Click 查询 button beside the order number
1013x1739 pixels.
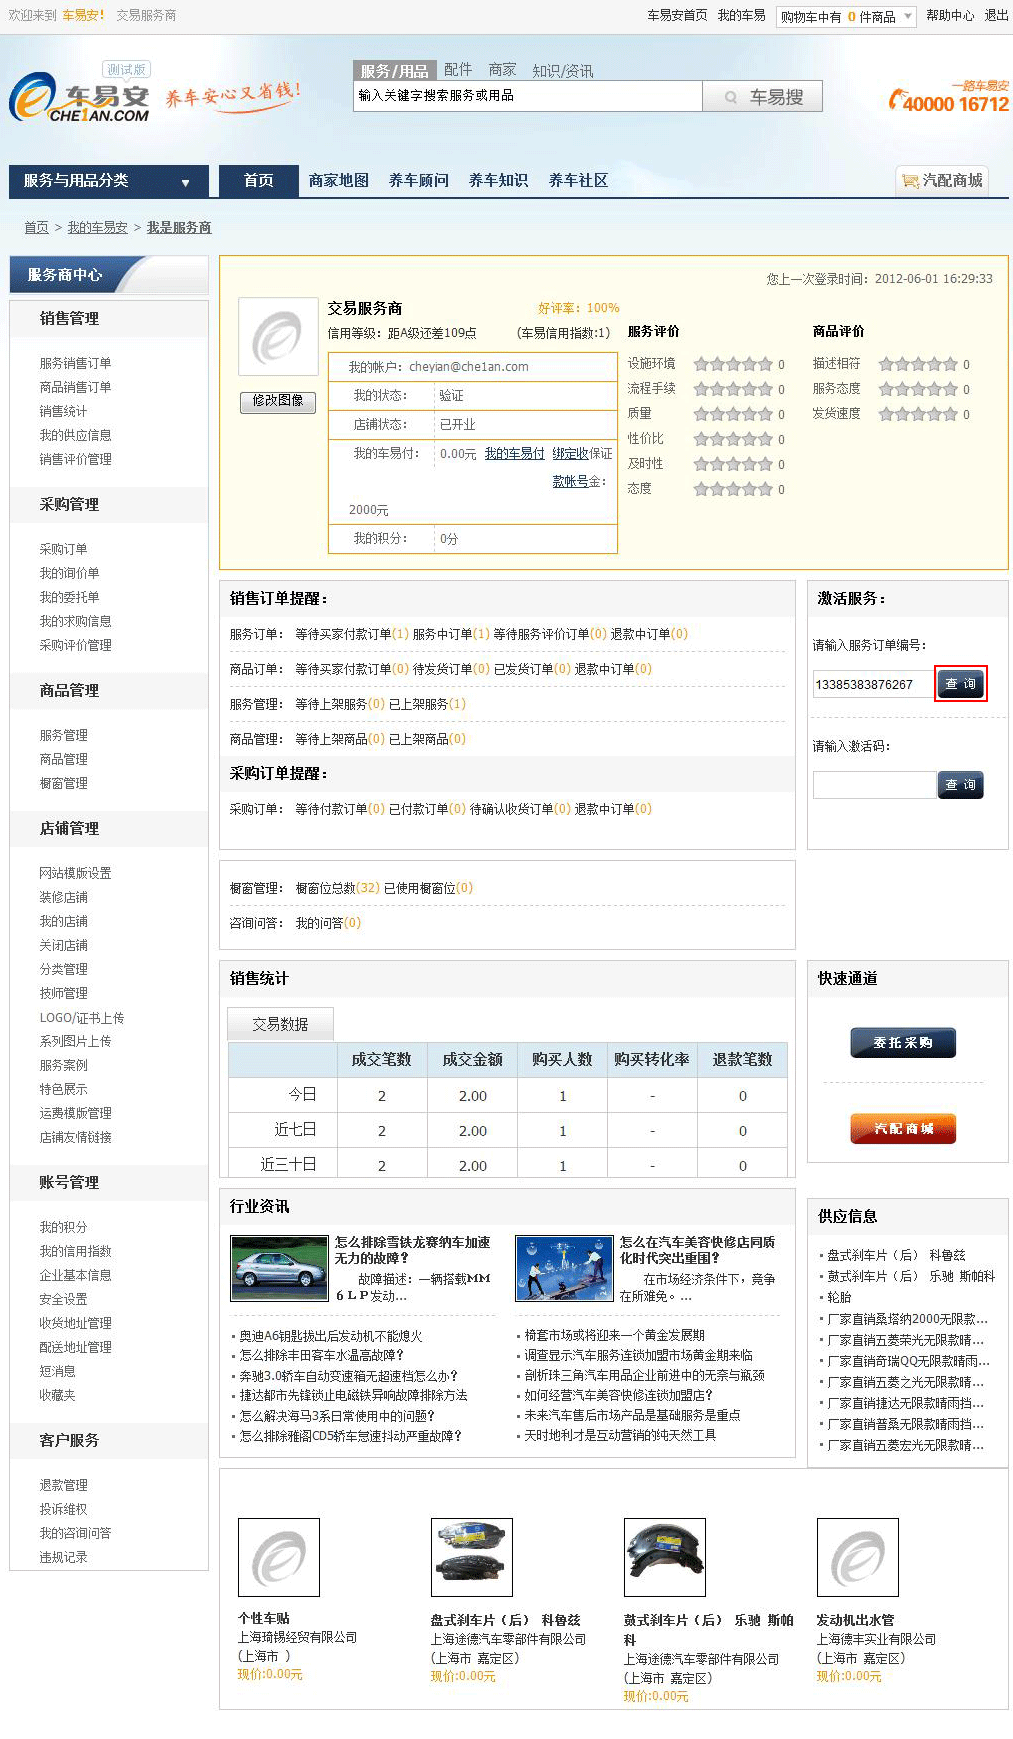961,684
